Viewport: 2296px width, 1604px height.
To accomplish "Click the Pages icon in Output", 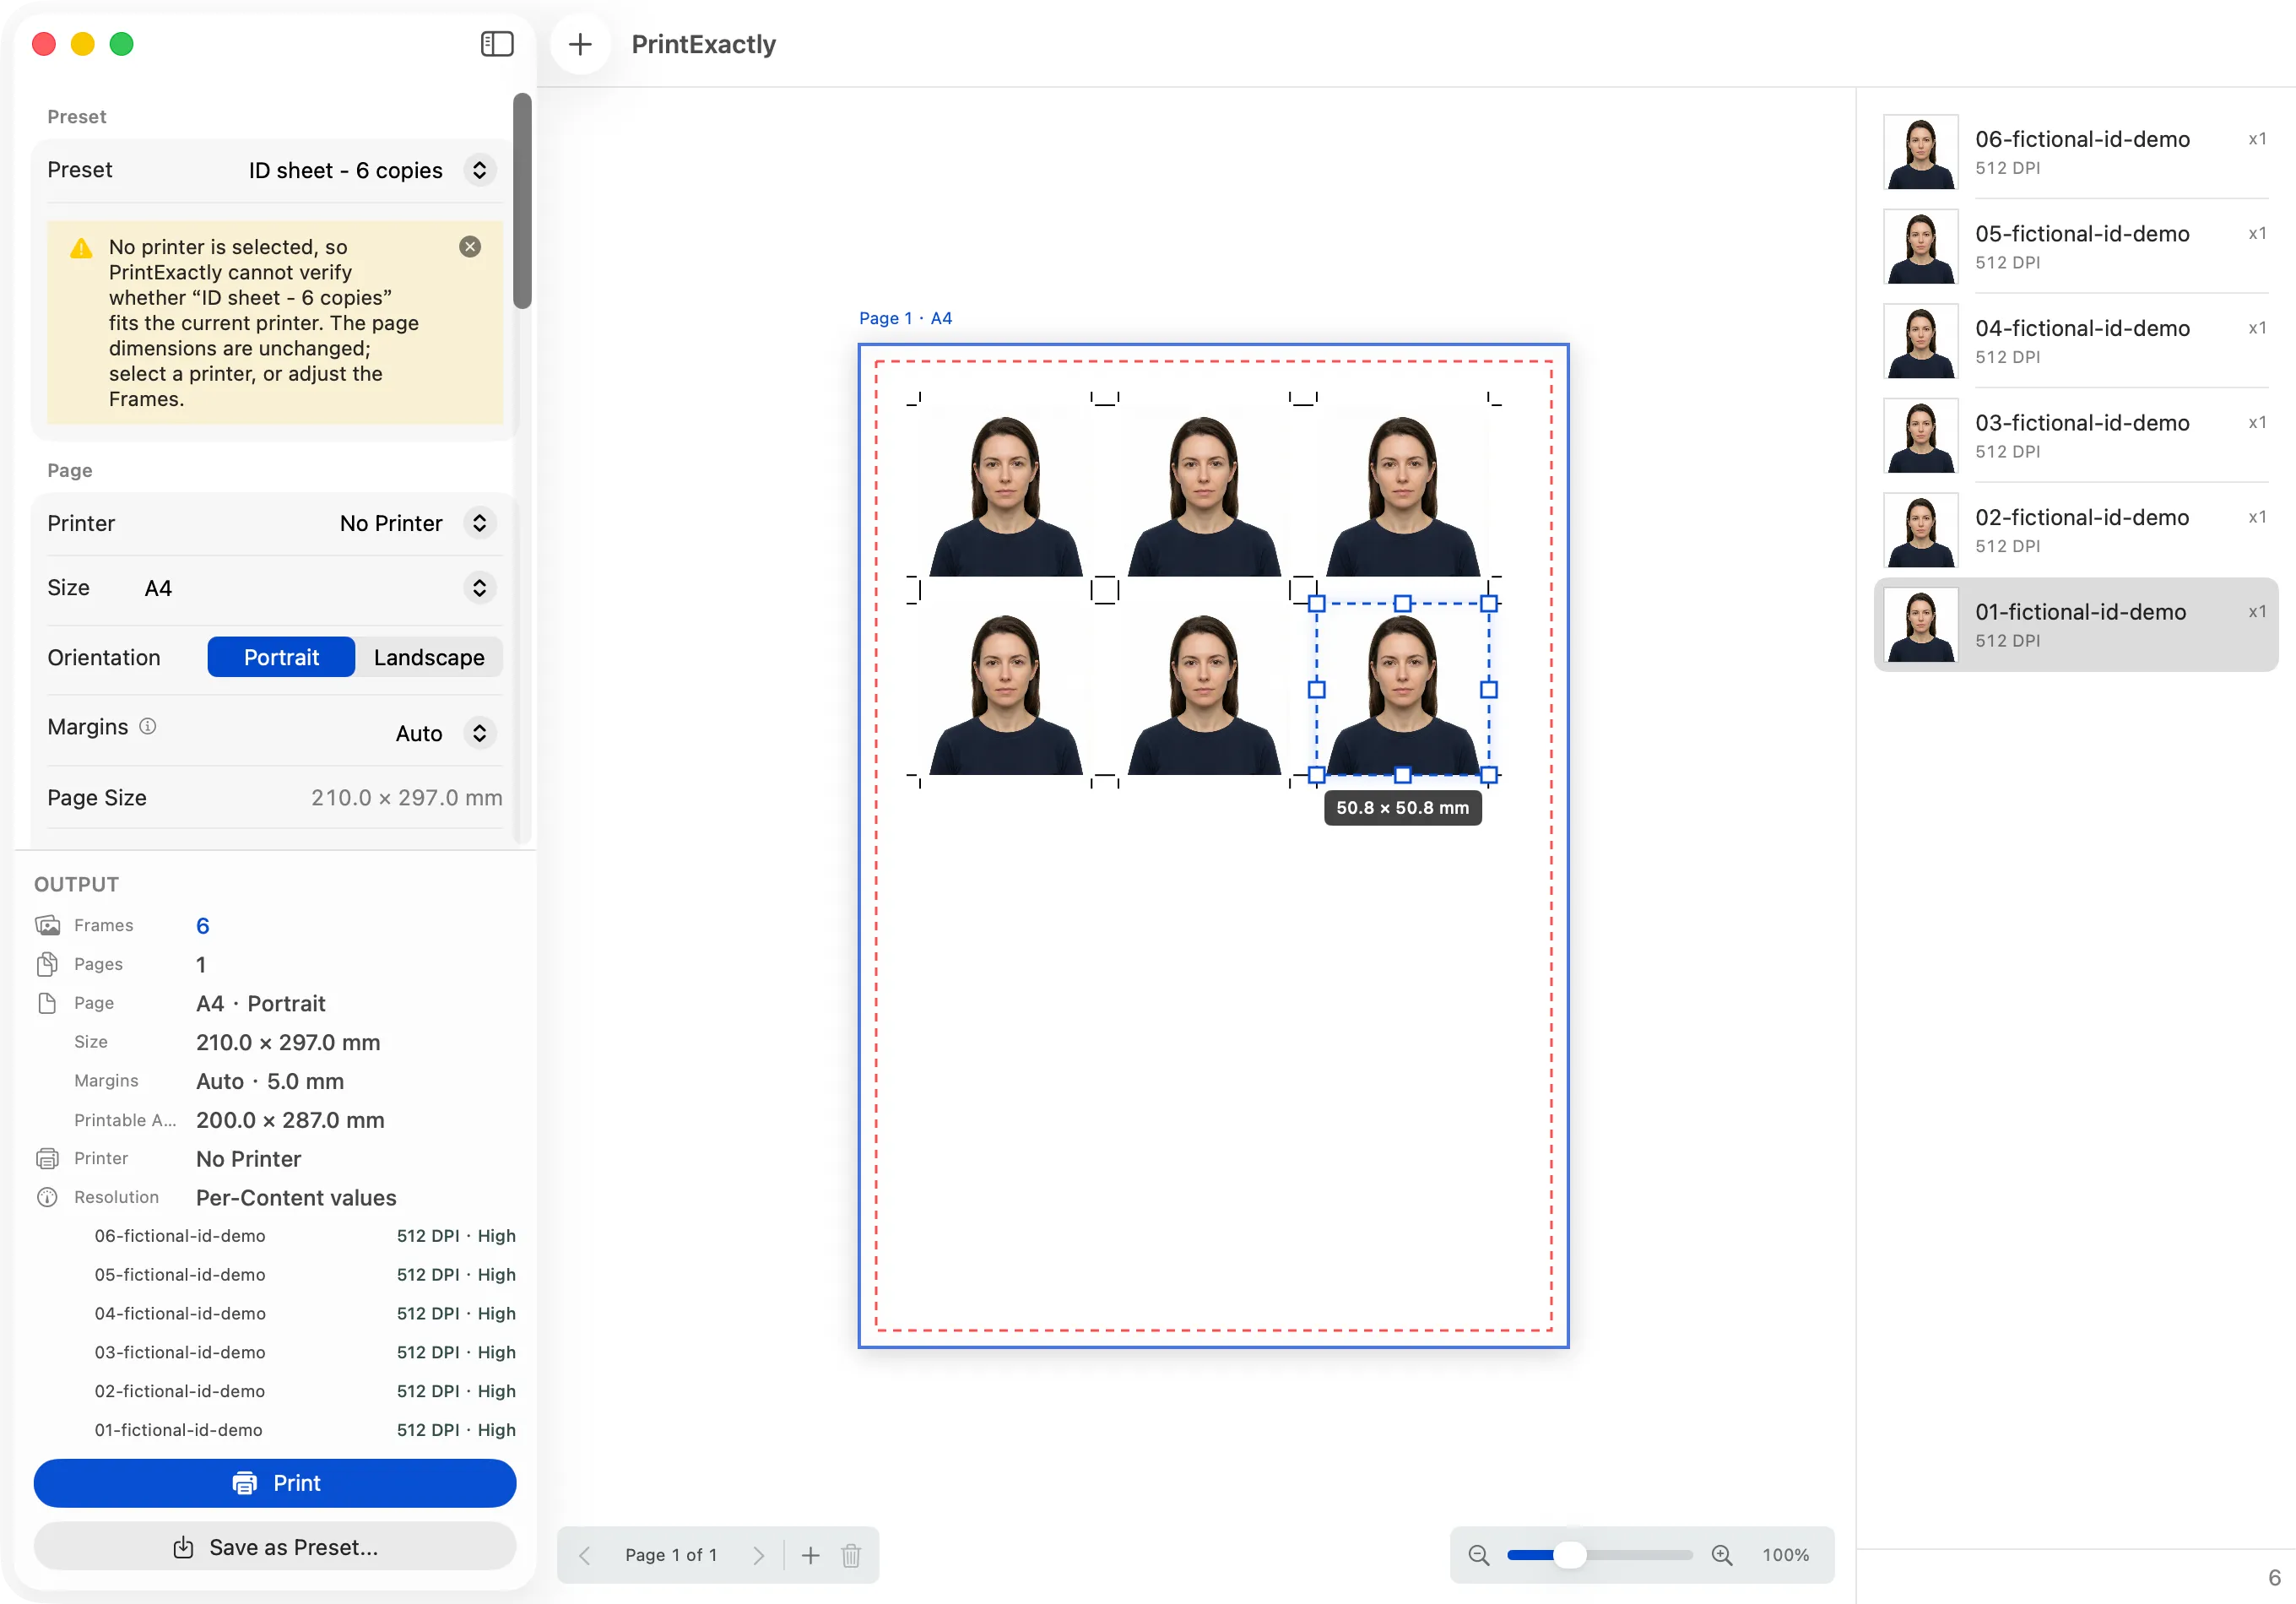I will point(47,964).
